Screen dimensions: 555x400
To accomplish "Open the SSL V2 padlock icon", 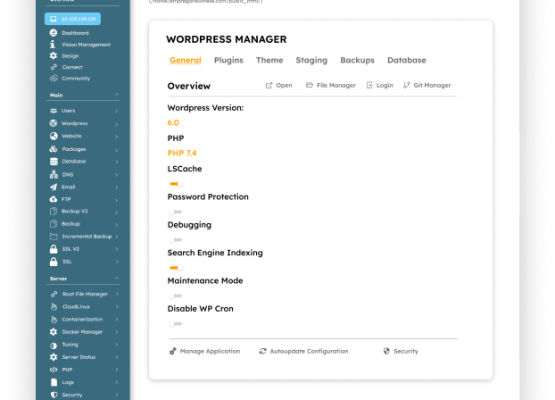I will [53, 249].
